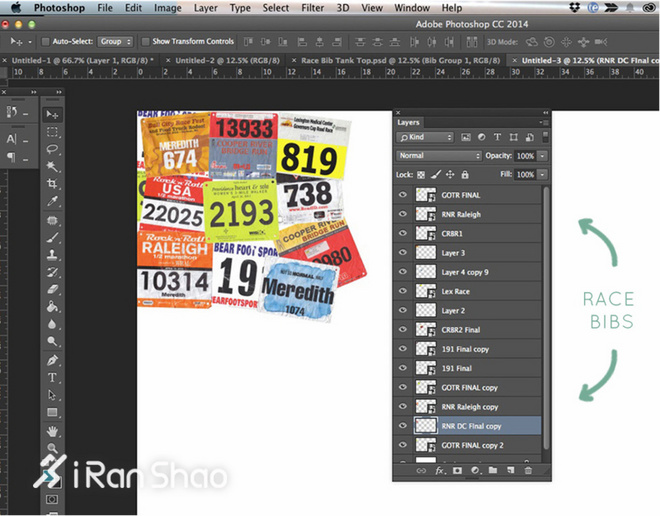Check Show Transform Controls
Screen dimensions: 660x516
tap(145, 42)
